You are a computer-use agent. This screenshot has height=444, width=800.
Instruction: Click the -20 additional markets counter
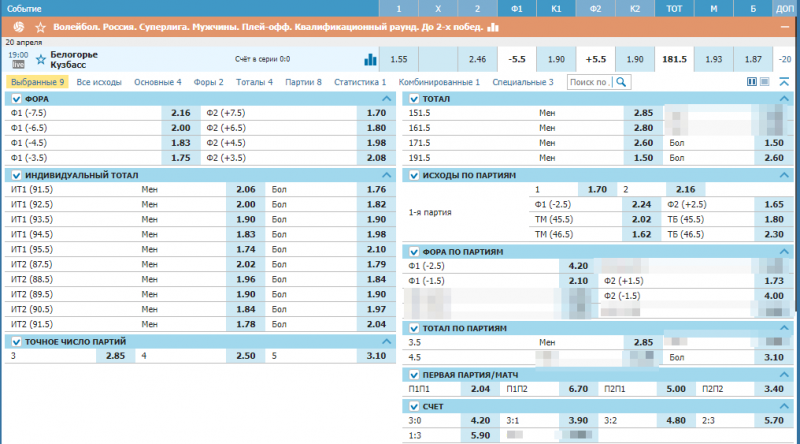pyautogui.click(x=785, y=60)
